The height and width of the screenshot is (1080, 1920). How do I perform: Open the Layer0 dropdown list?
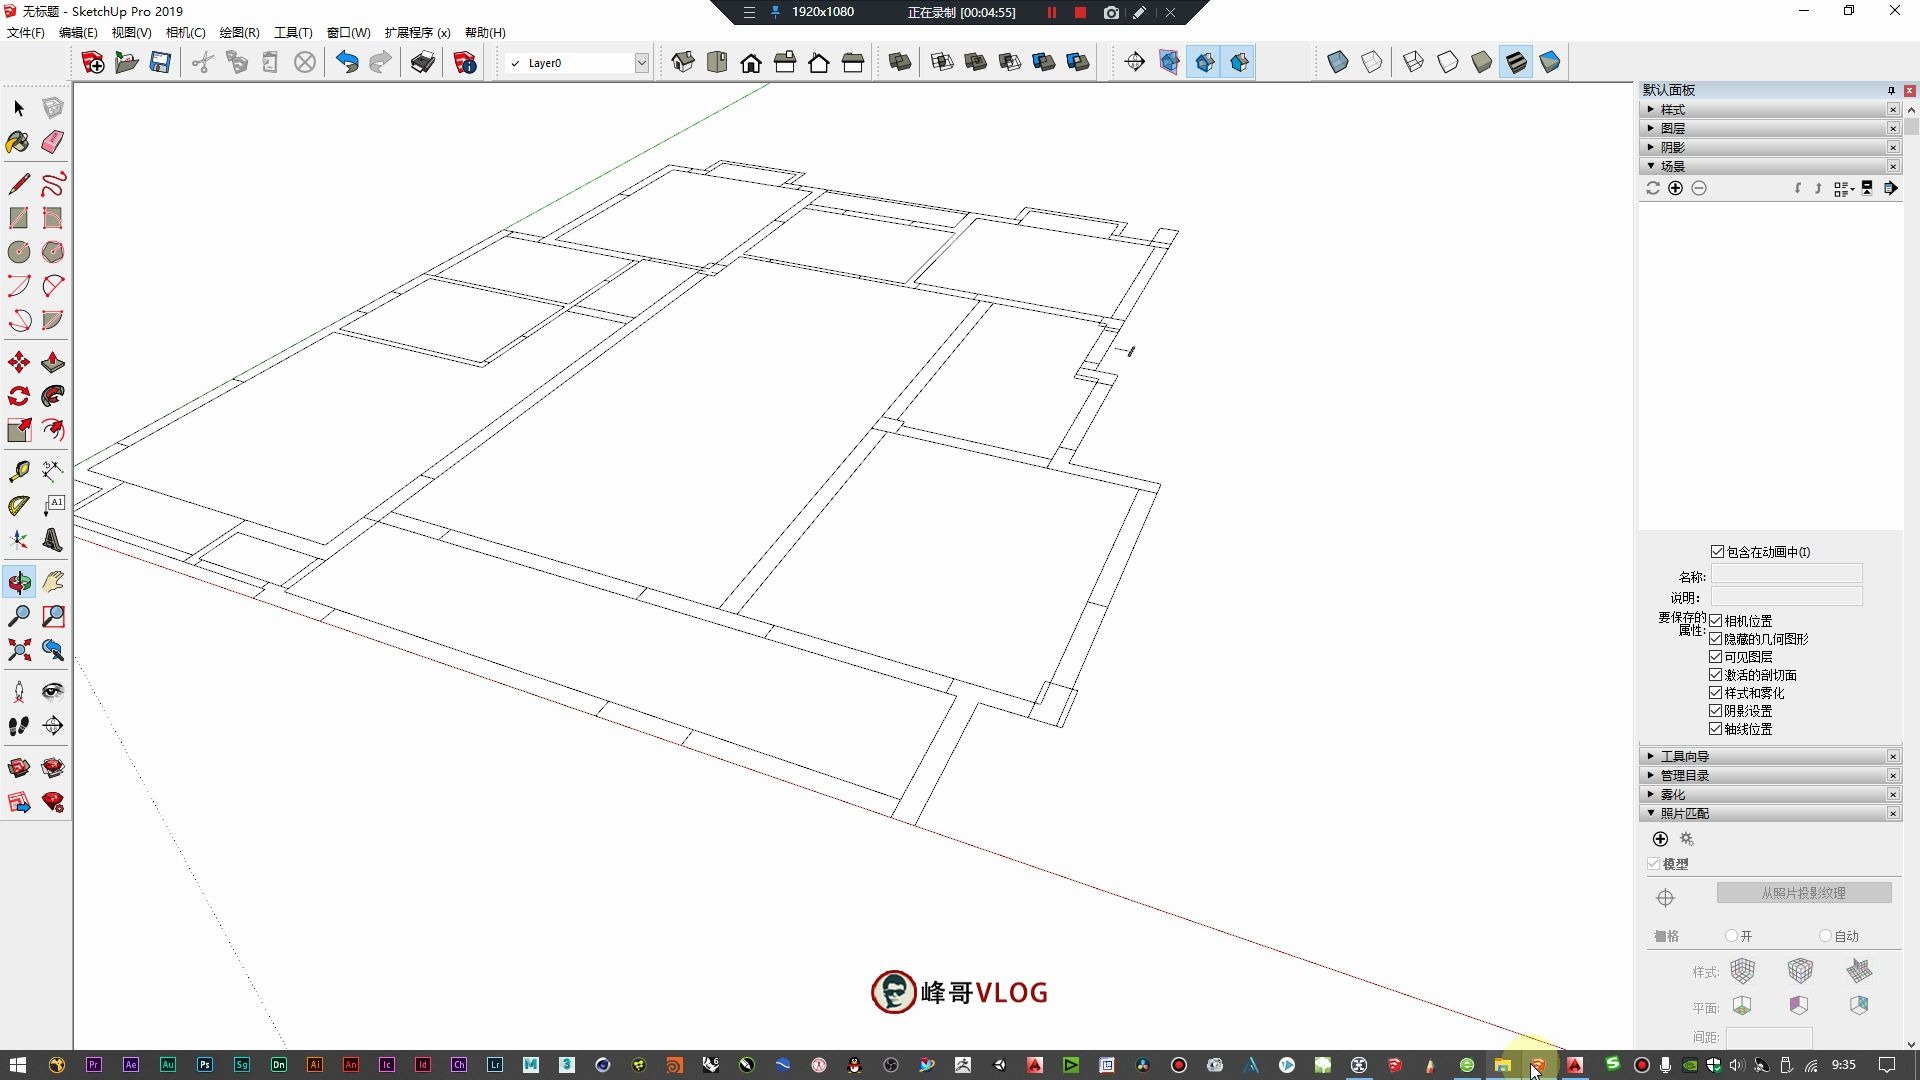tap(641, 63)
